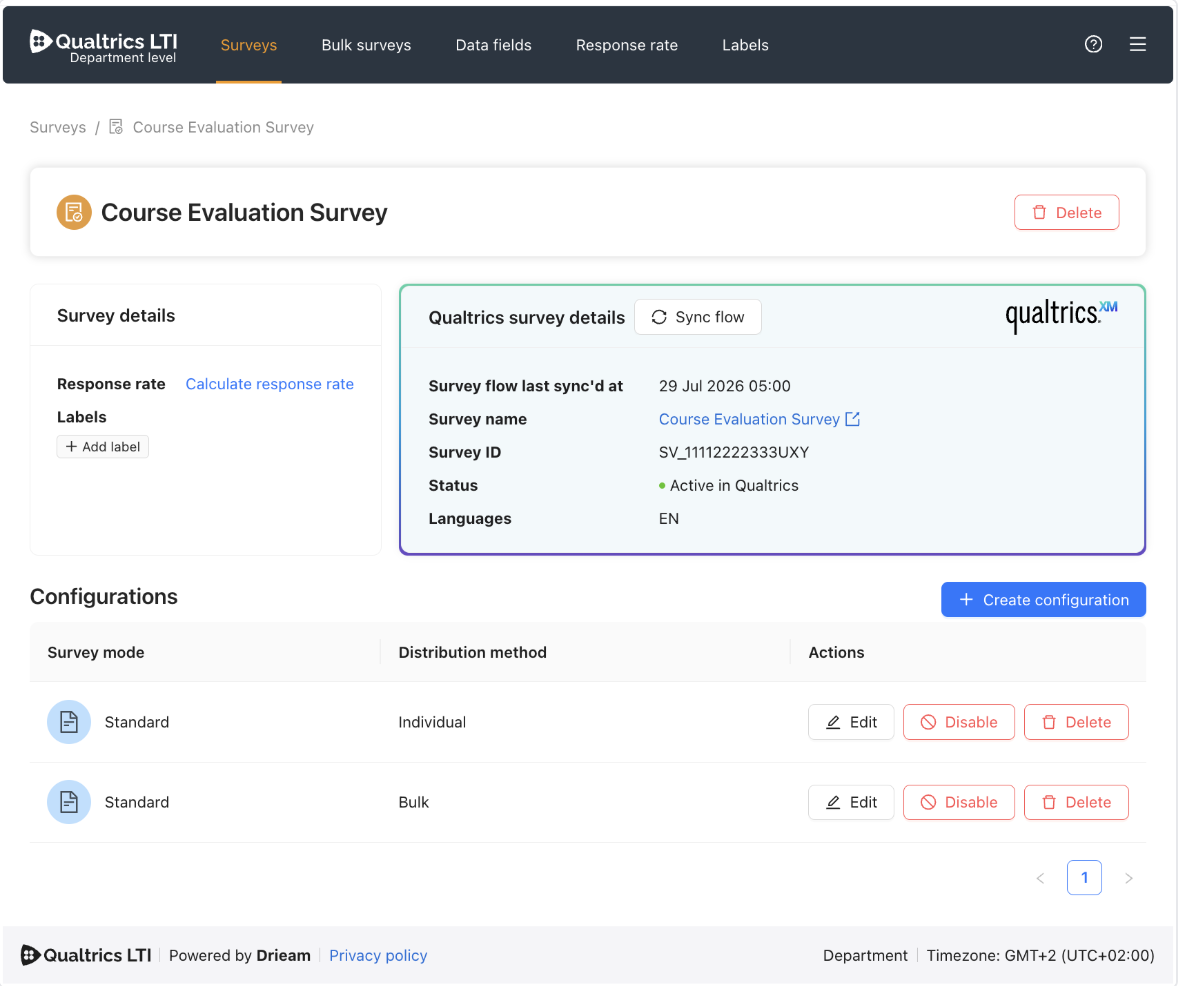Click the 'Actions' column header
Viewport: 1180px width, 986px height.
[835, 653]
